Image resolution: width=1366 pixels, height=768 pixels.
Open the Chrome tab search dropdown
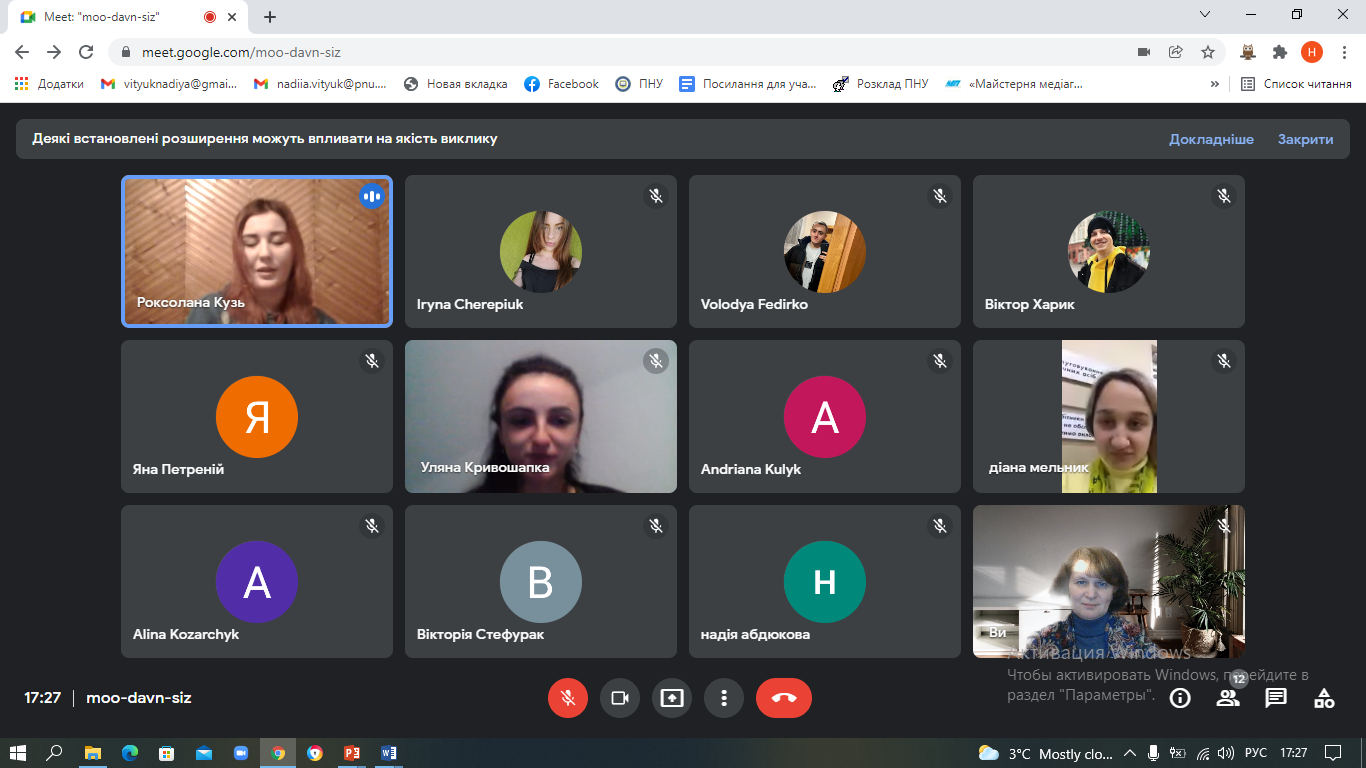point(1205,15)
